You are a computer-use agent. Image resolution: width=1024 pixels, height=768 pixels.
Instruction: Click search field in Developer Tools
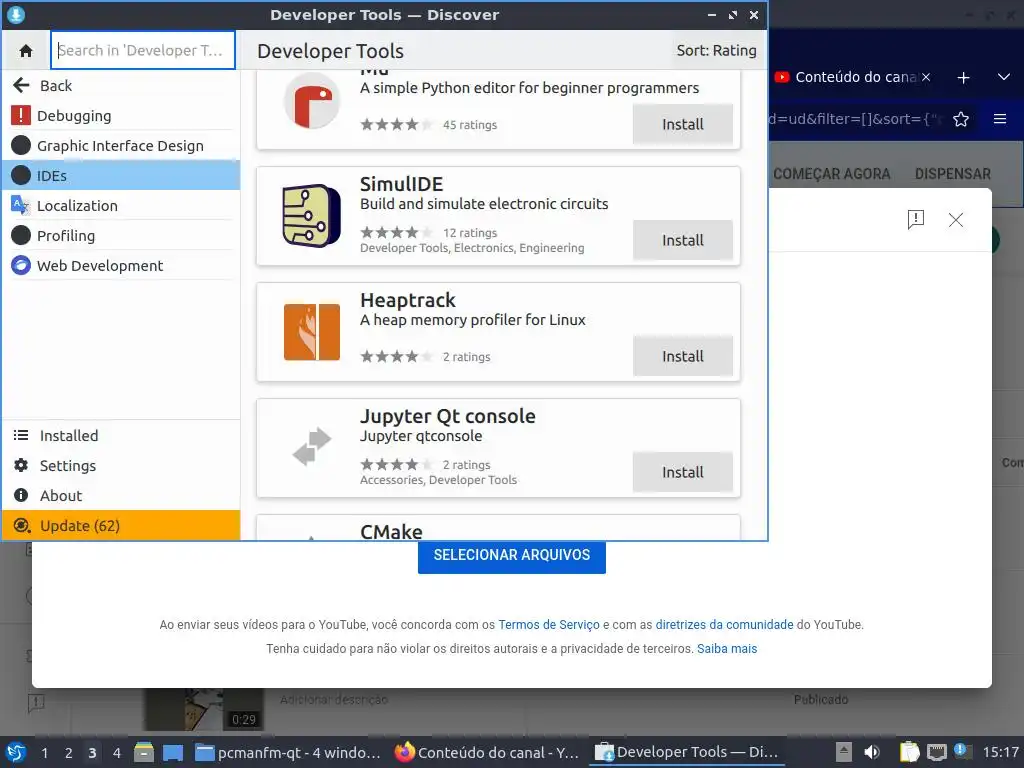(x=143, y=50)
